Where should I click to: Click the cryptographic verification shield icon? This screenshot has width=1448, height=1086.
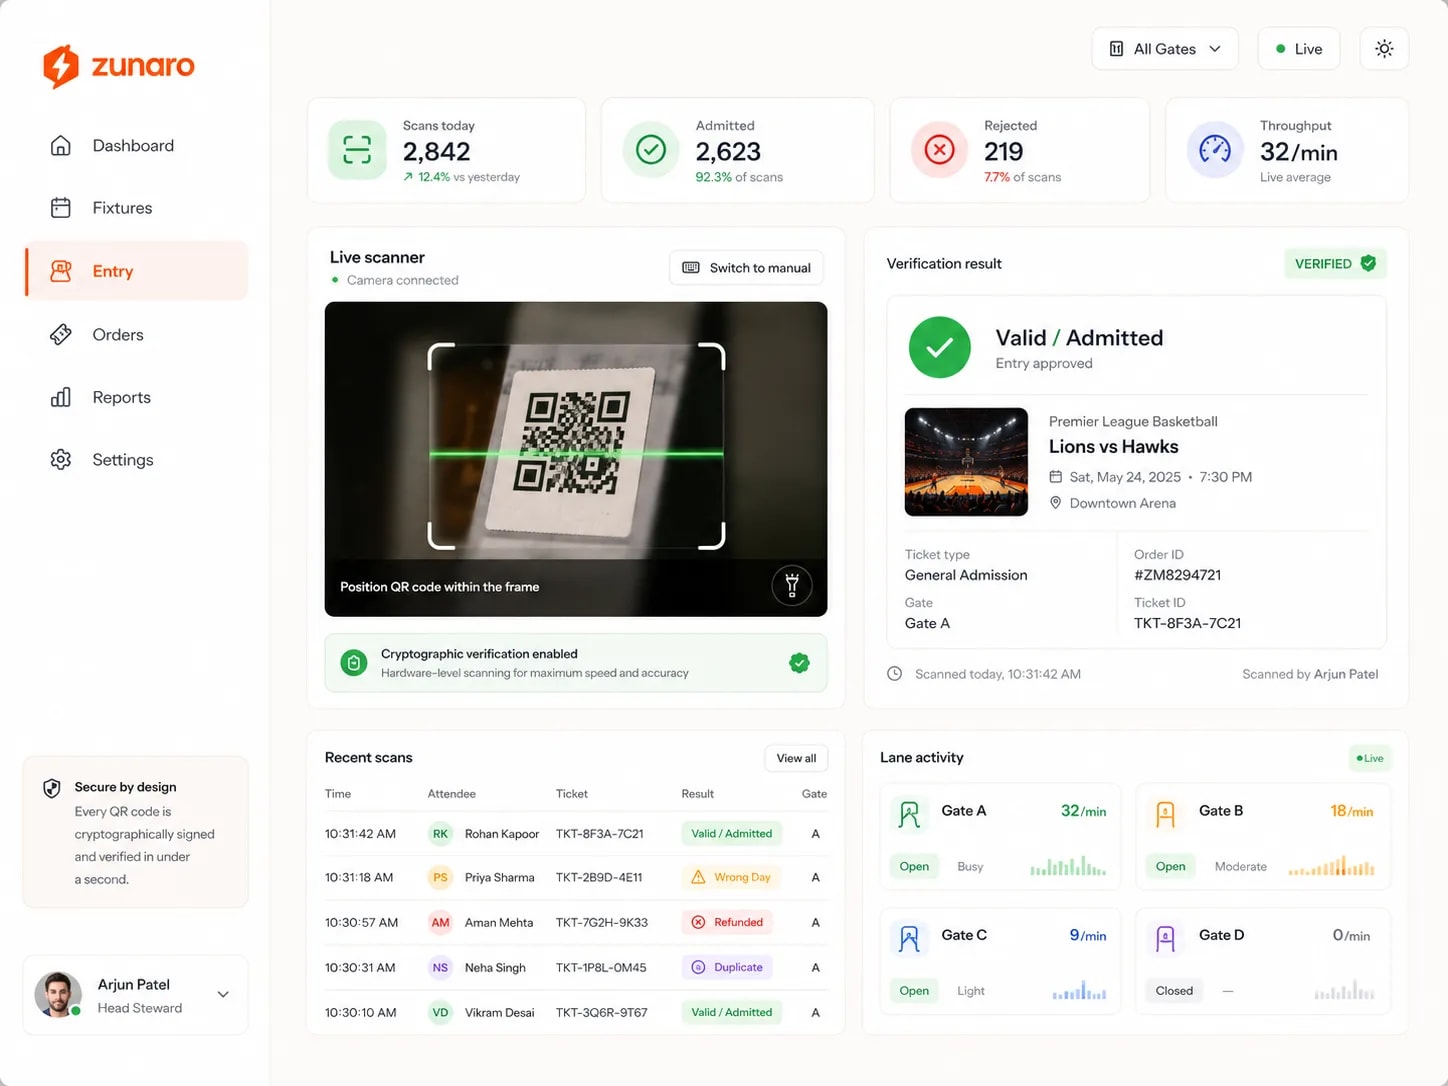[354, 663]
